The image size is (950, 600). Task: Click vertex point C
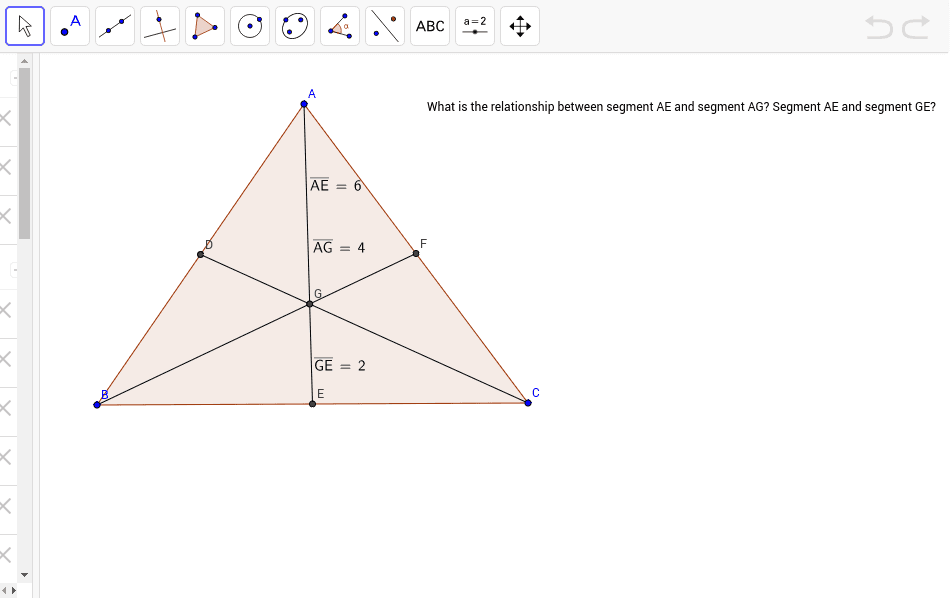click(528, 402)
